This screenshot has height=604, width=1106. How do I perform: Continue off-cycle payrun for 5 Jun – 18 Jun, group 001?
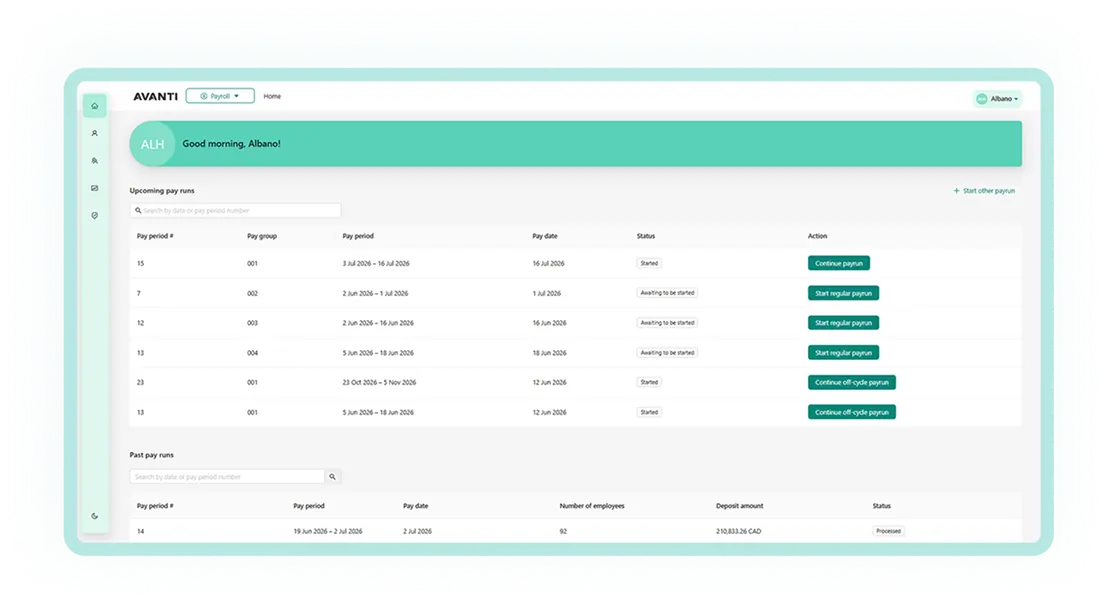point(851,412)
